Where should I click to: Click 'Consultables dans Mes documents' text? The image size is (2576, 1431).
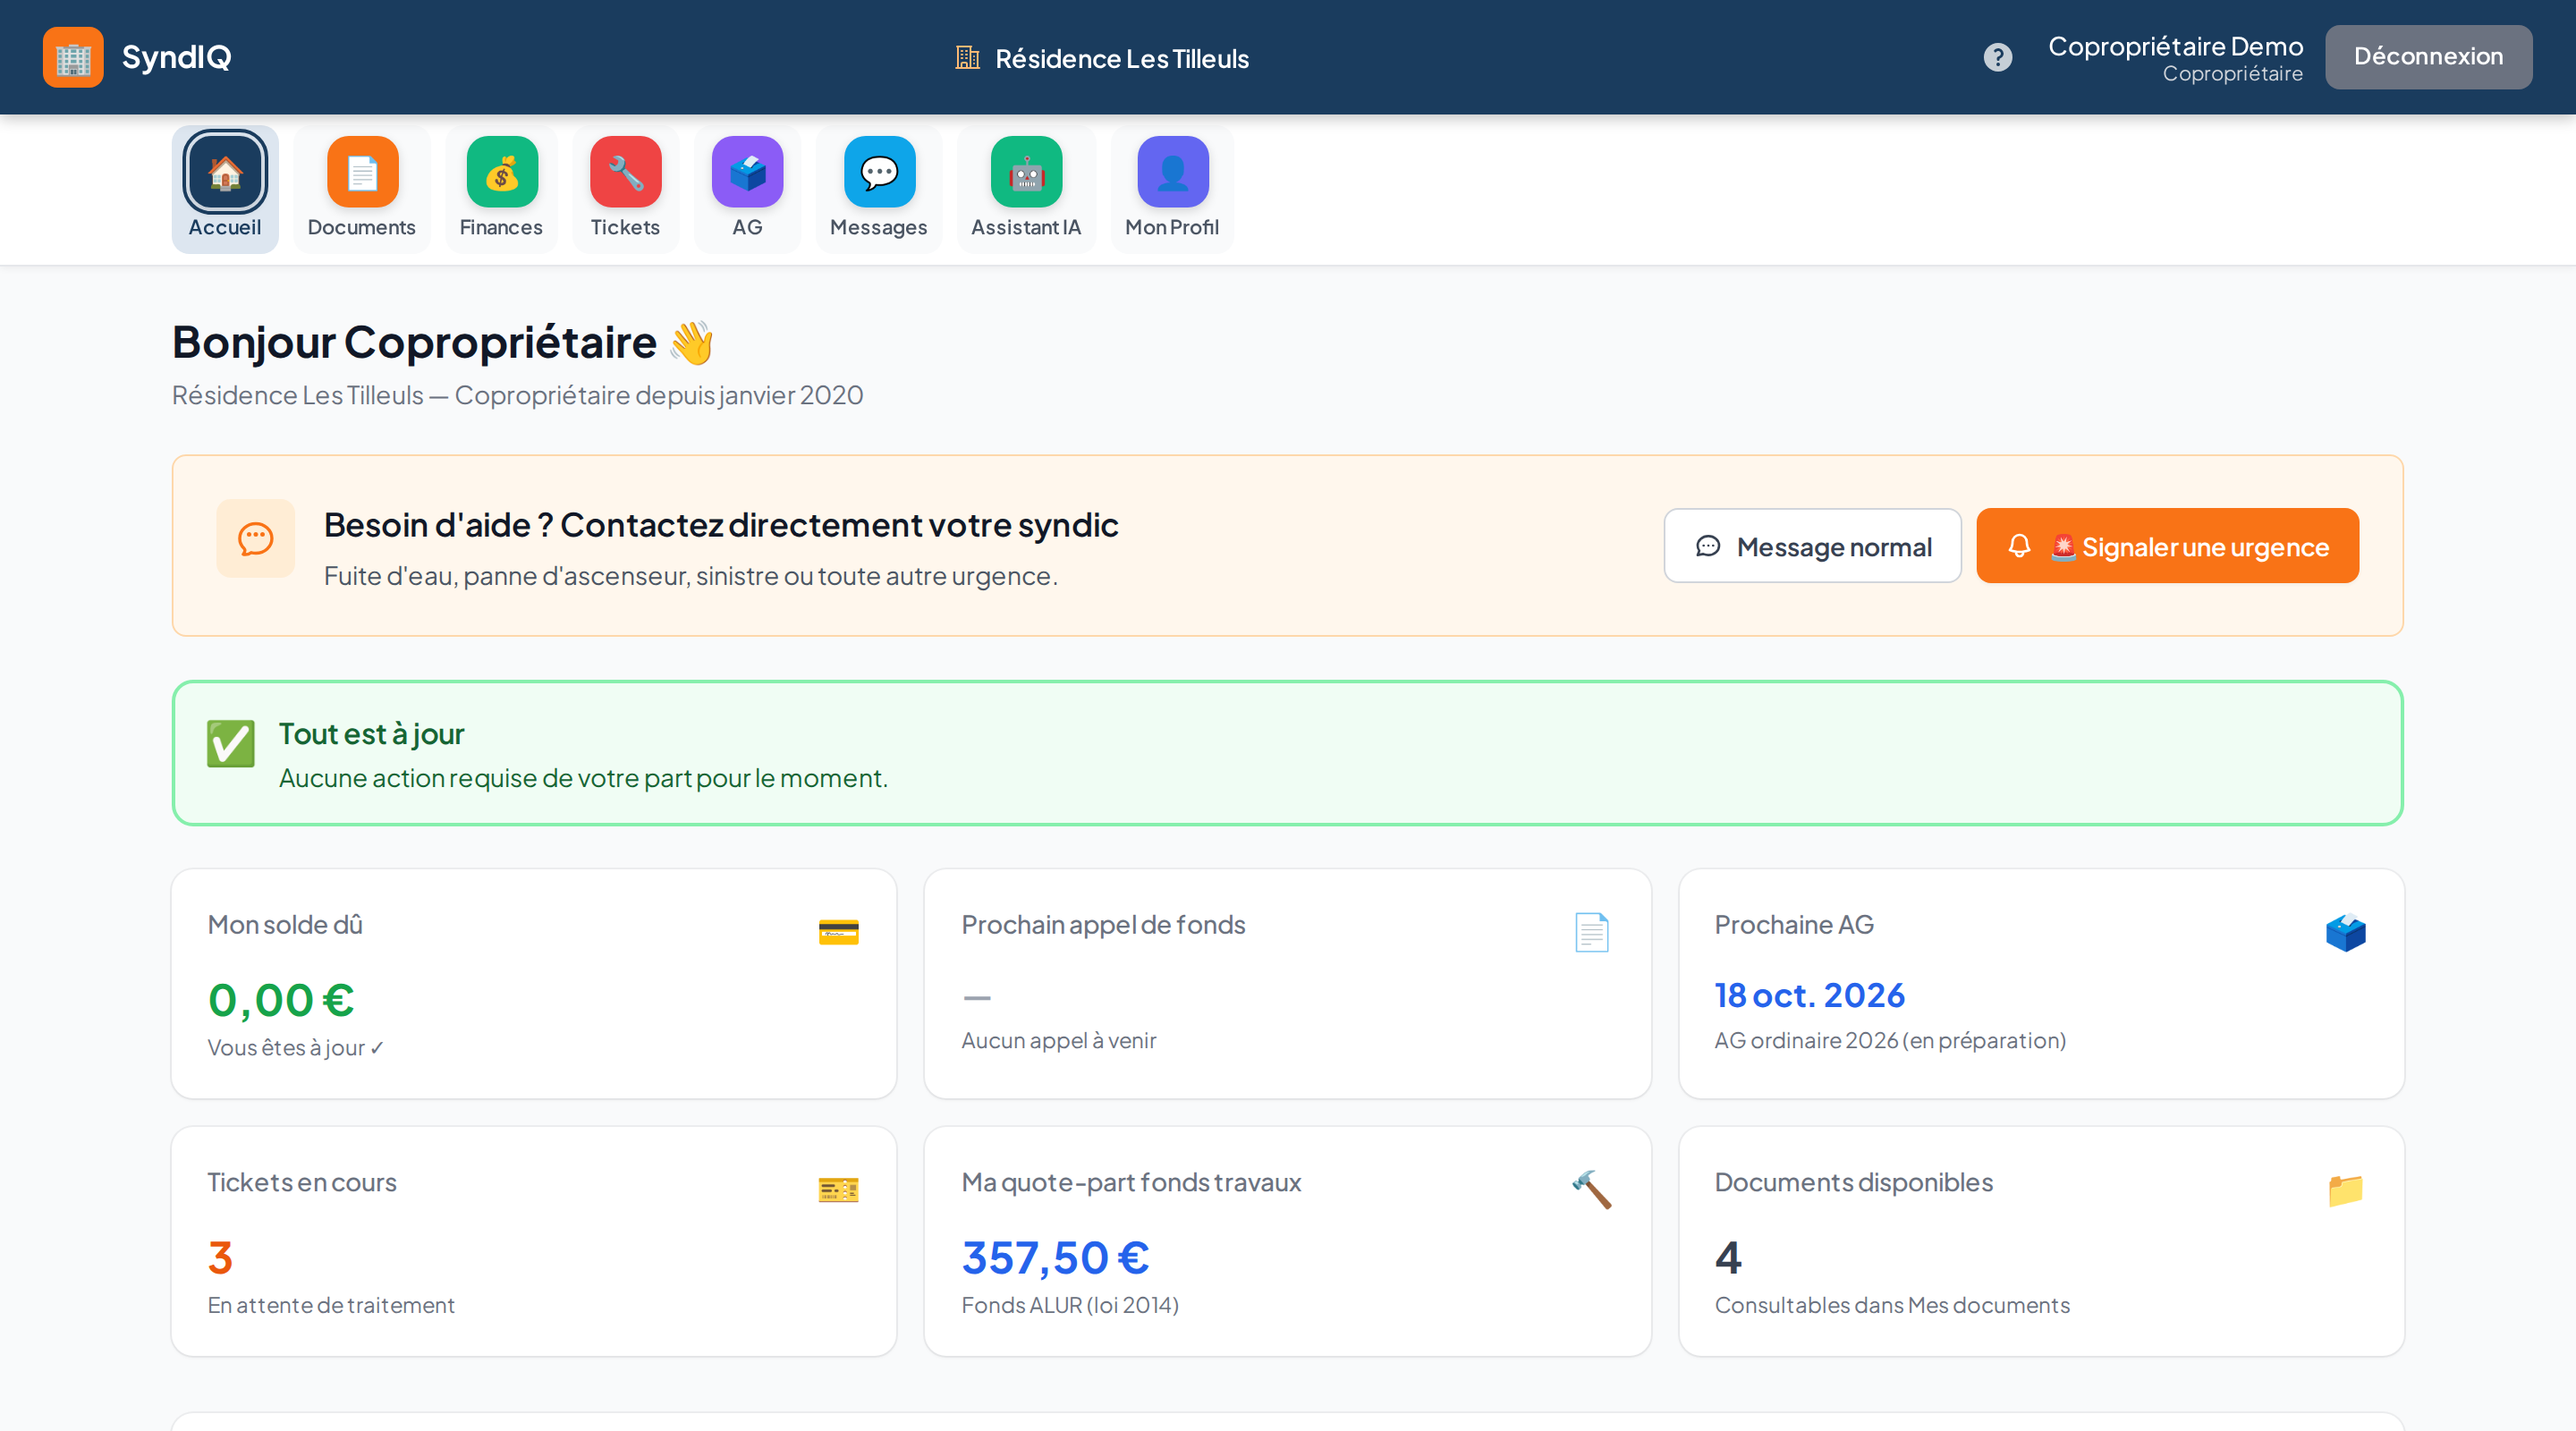click(1892, 1306)
